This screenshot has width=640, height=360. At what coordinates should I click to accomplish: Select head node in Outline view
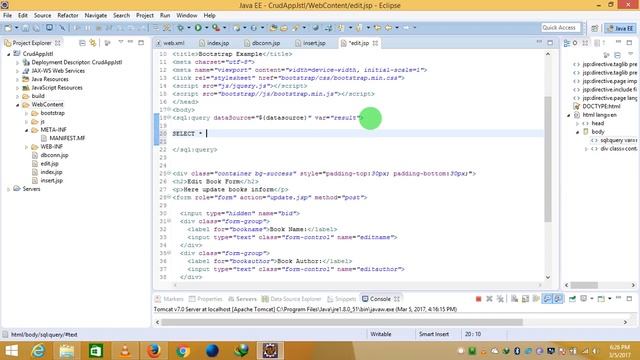click(x=598, y=123)
